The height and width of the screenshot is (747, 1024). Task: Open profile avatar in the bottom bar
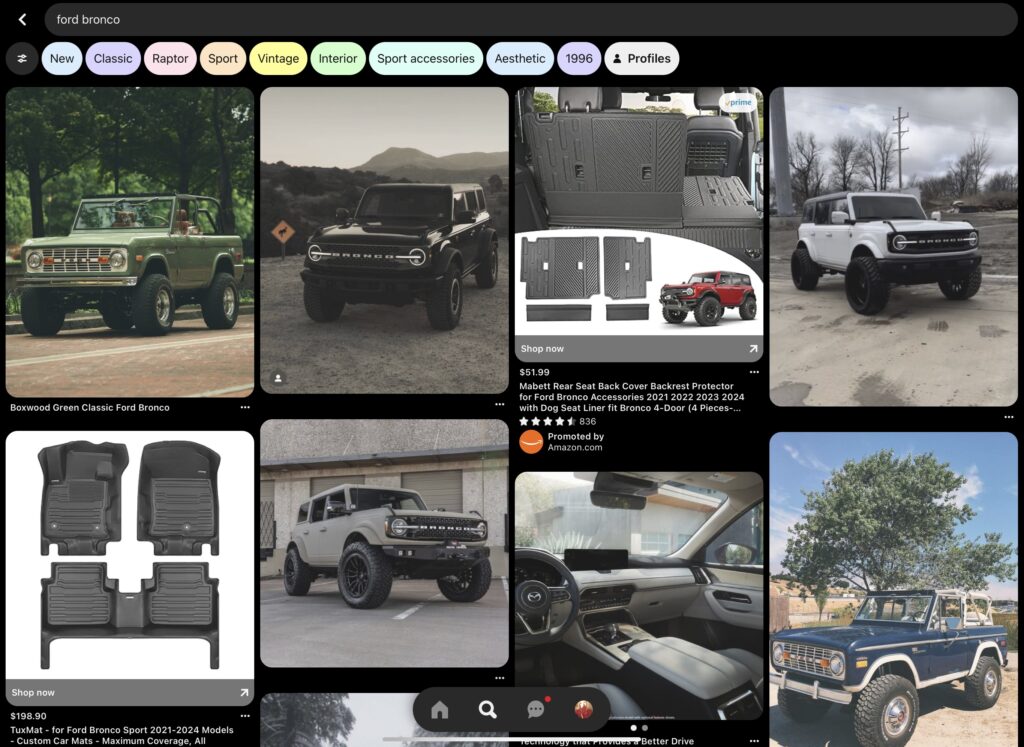pos(583,709)
